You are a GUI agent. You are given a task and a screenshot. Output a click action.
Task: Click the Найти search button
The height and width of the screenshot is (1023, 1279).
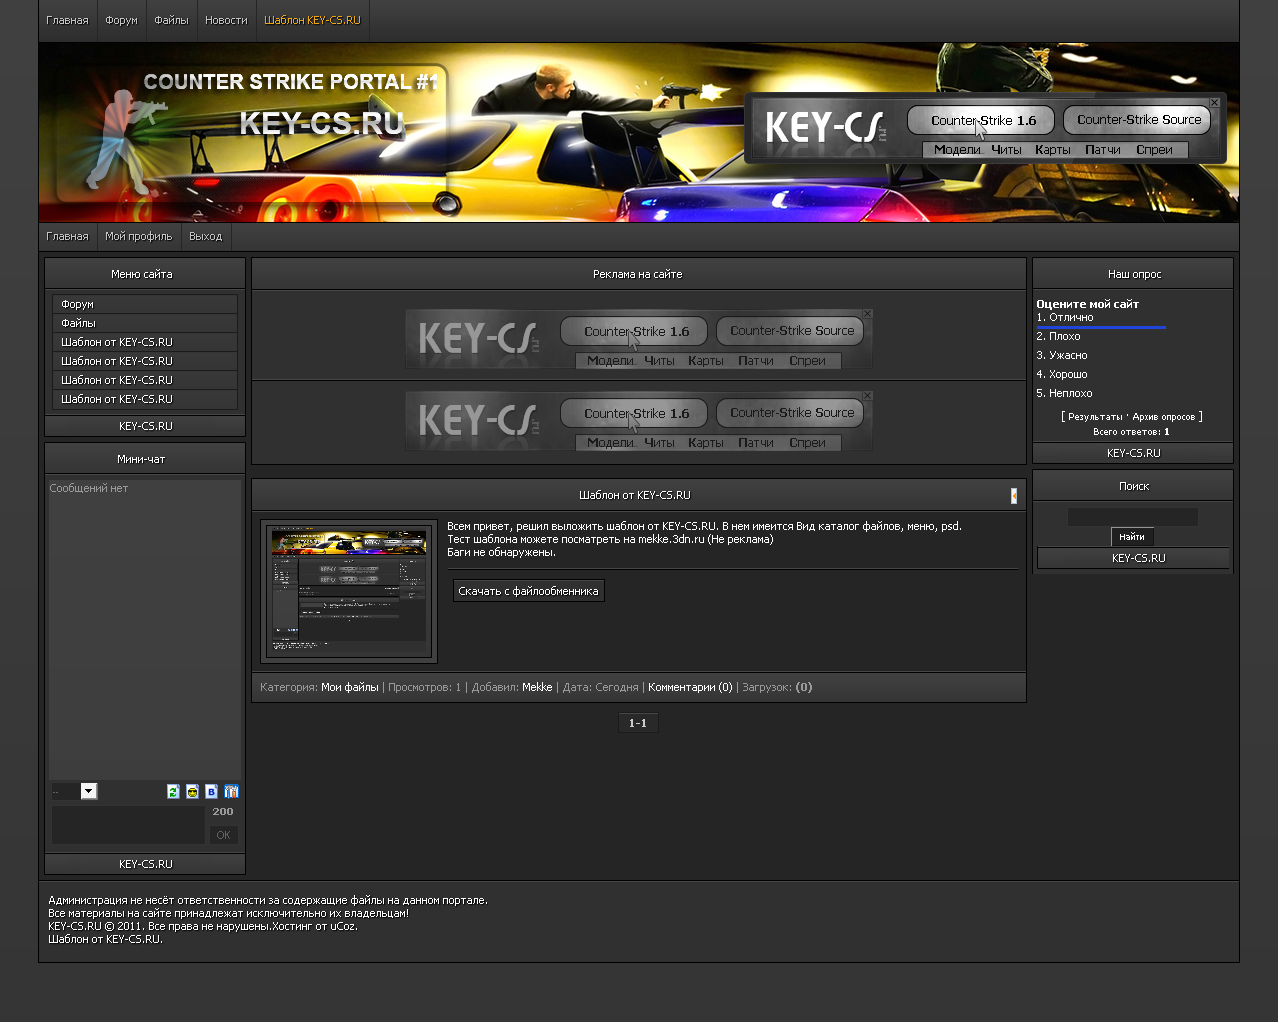1132,537
